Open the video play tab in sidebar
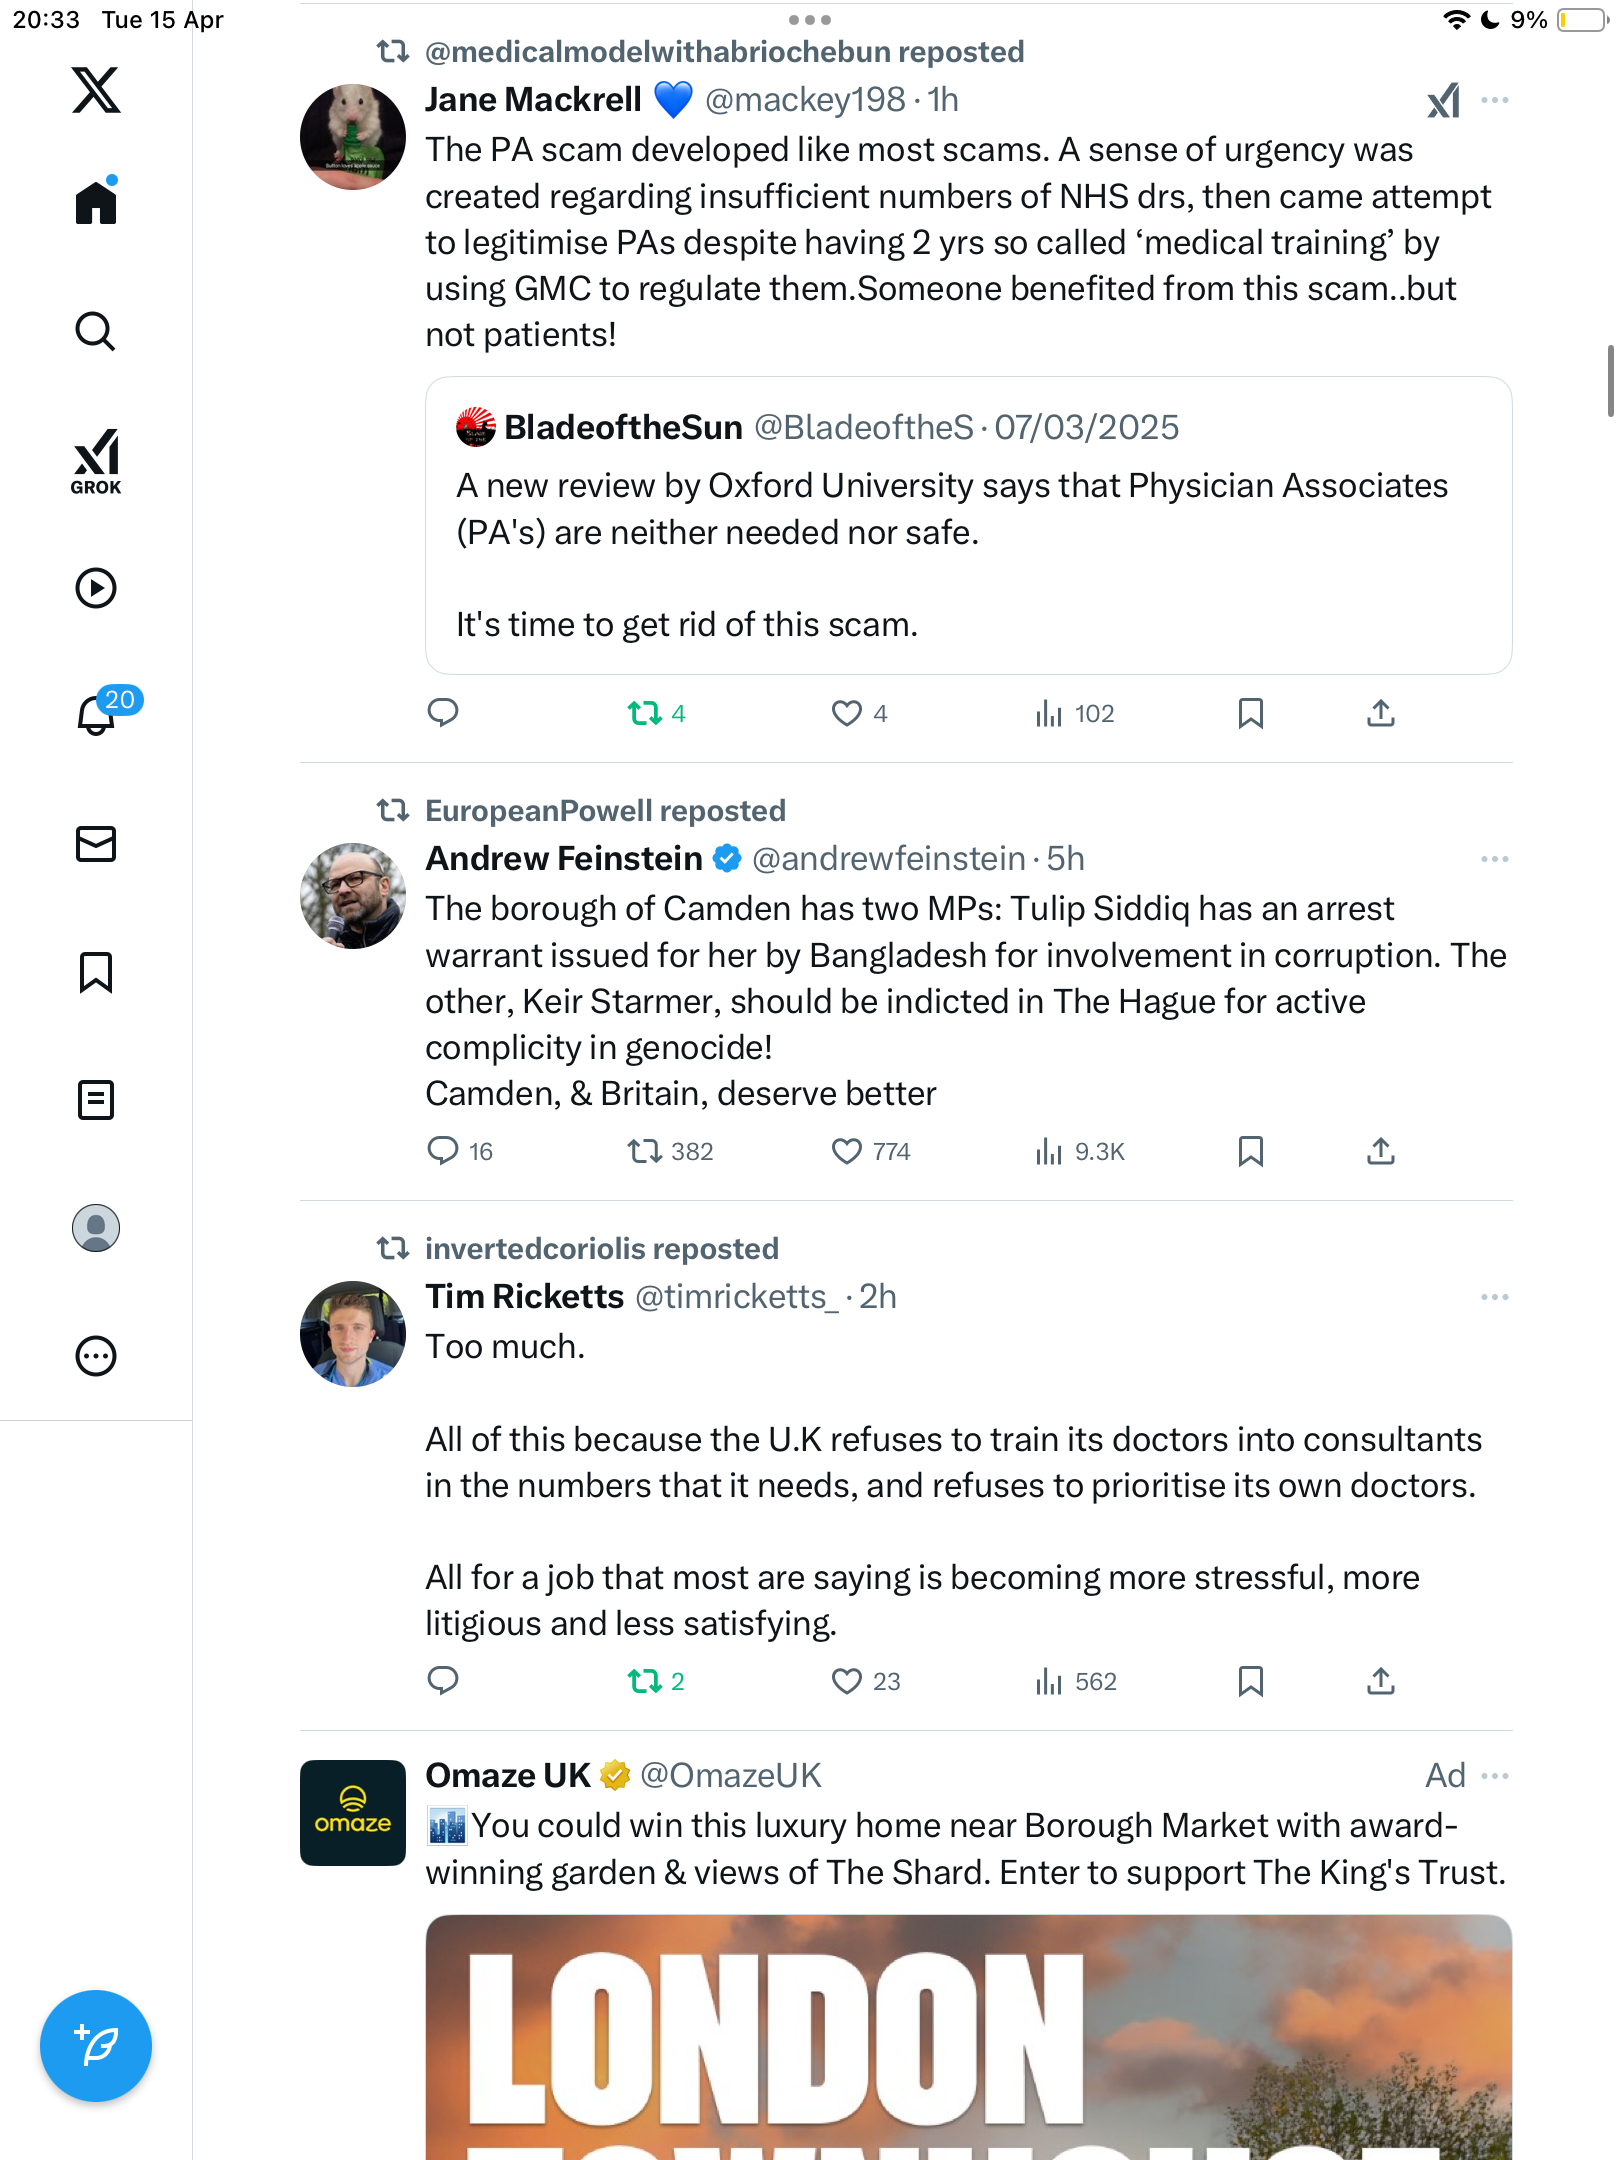The image size is (1620, 2160). pos(96,588)
